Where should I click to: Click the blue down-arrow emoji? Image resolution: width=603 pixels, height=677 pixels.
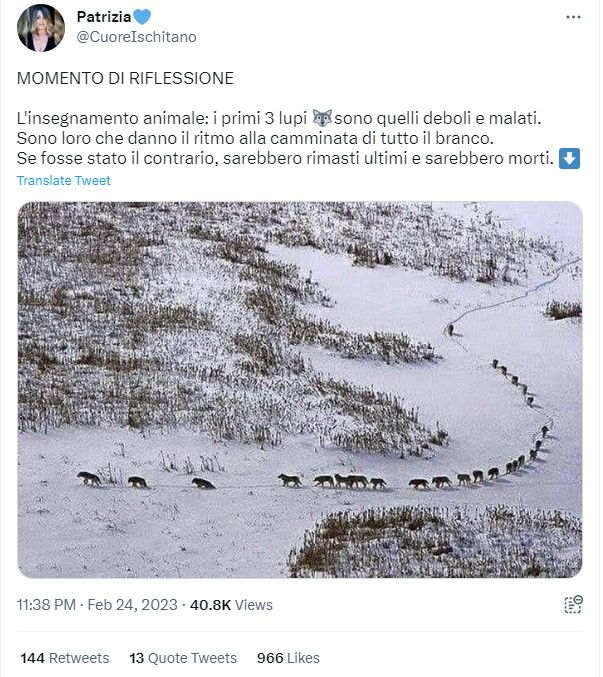[569, 158]
